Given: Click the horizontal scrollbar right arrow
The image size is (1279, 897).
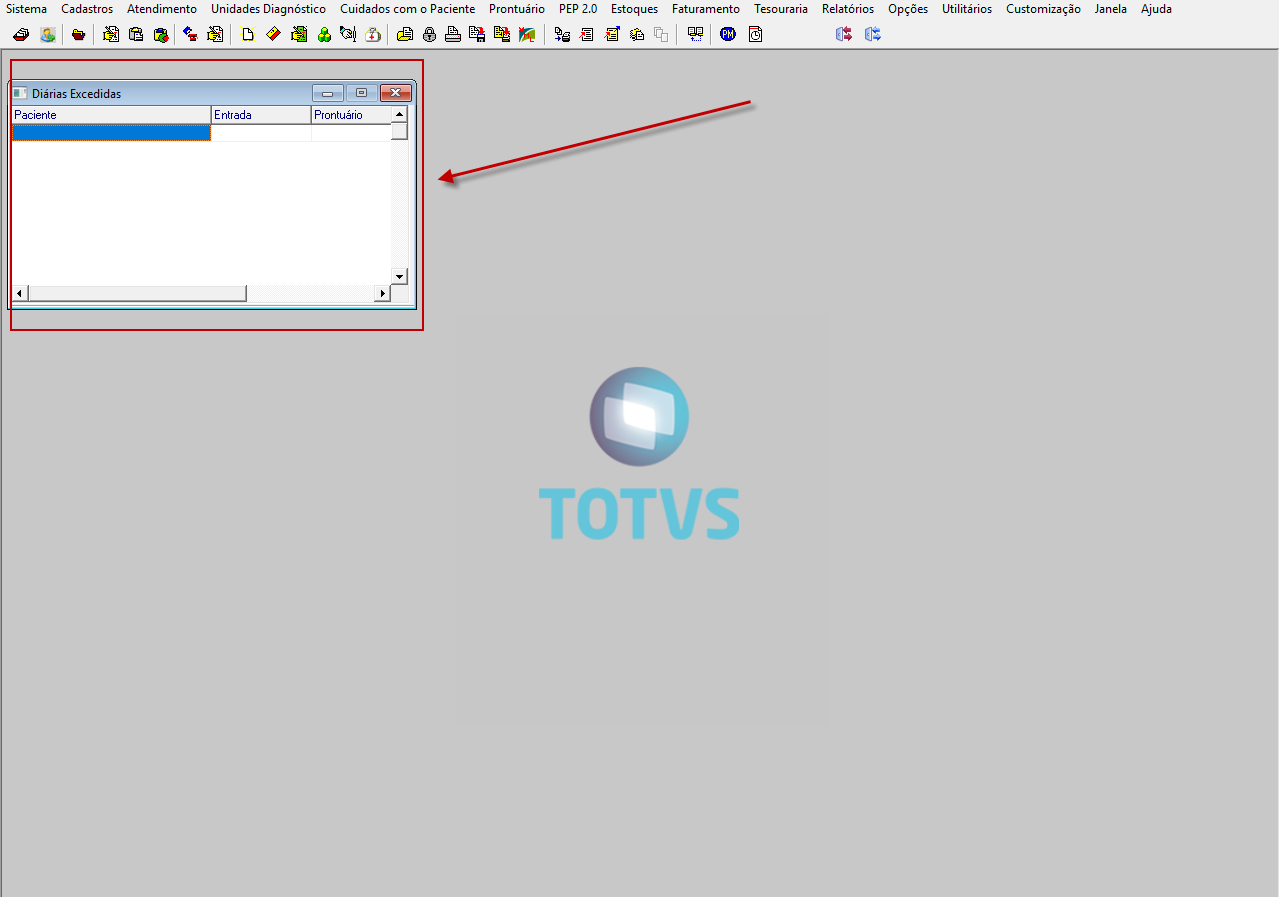Looking at the screenshot, I should 381,293.
